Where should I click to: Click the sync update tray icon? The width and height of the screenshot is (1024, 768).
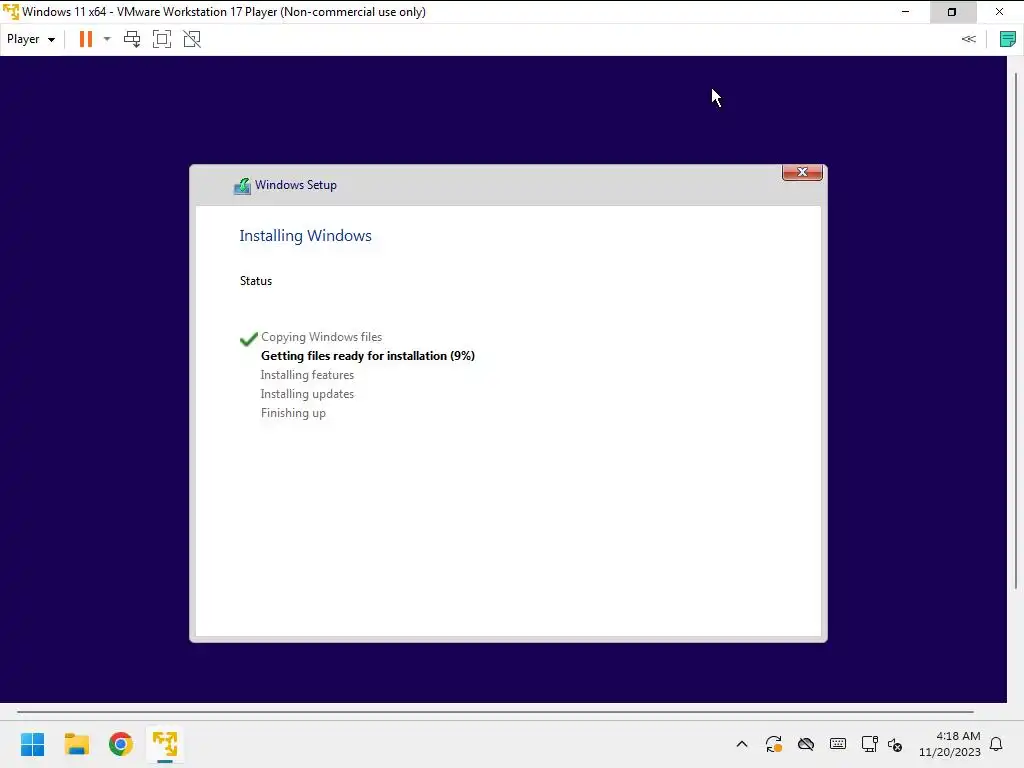774,744
